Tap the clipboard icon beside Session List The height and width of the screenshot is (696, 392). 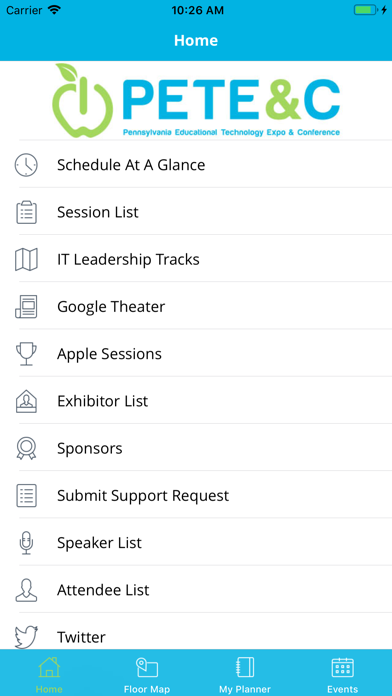[x=26, y=212]
